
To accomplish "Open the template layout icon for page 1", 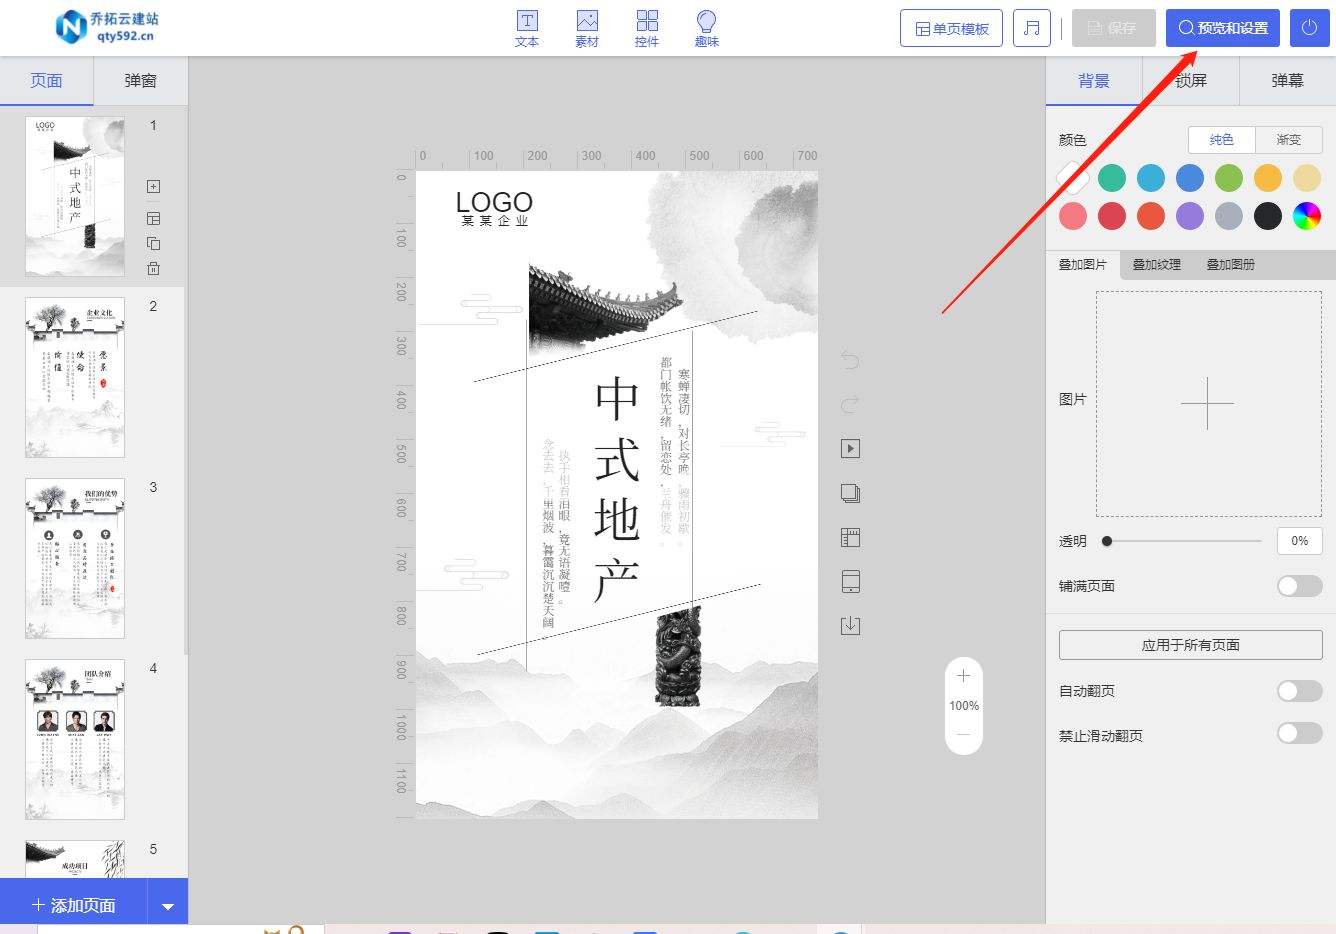I will pos(153,218).
